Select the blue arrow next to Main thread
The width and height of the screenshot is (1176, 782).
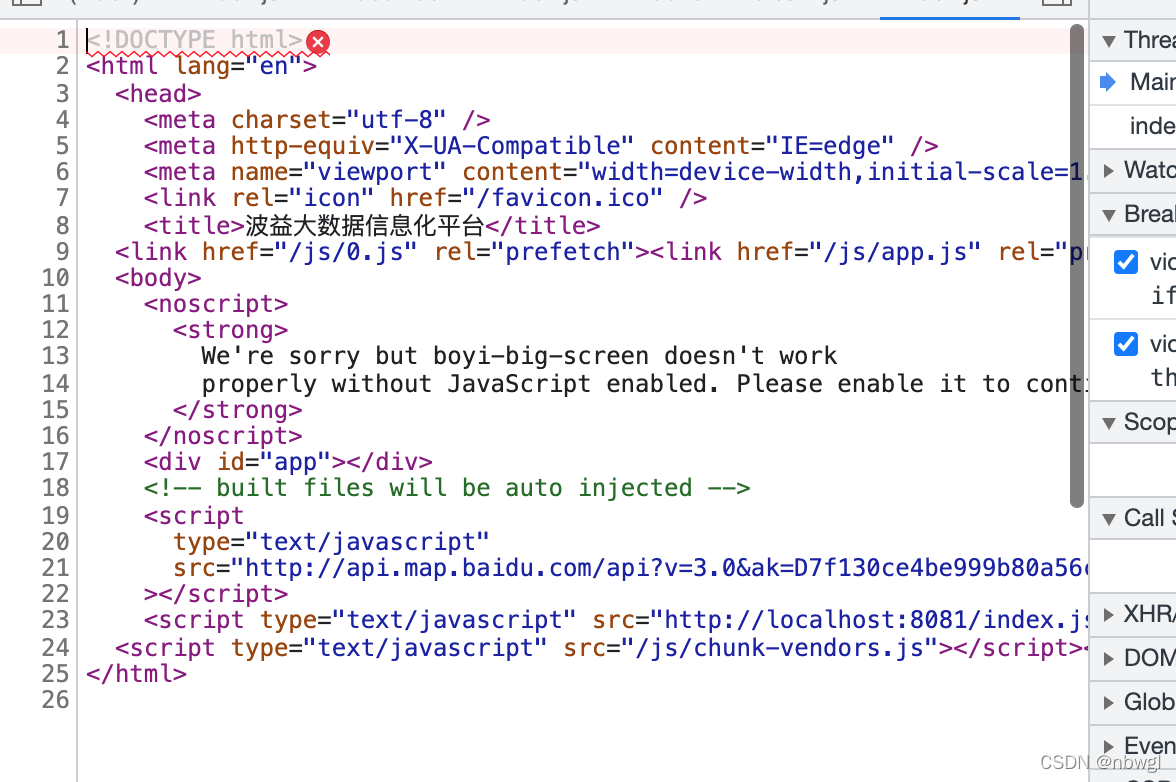pyautogui.click(x=1108, y=82)
